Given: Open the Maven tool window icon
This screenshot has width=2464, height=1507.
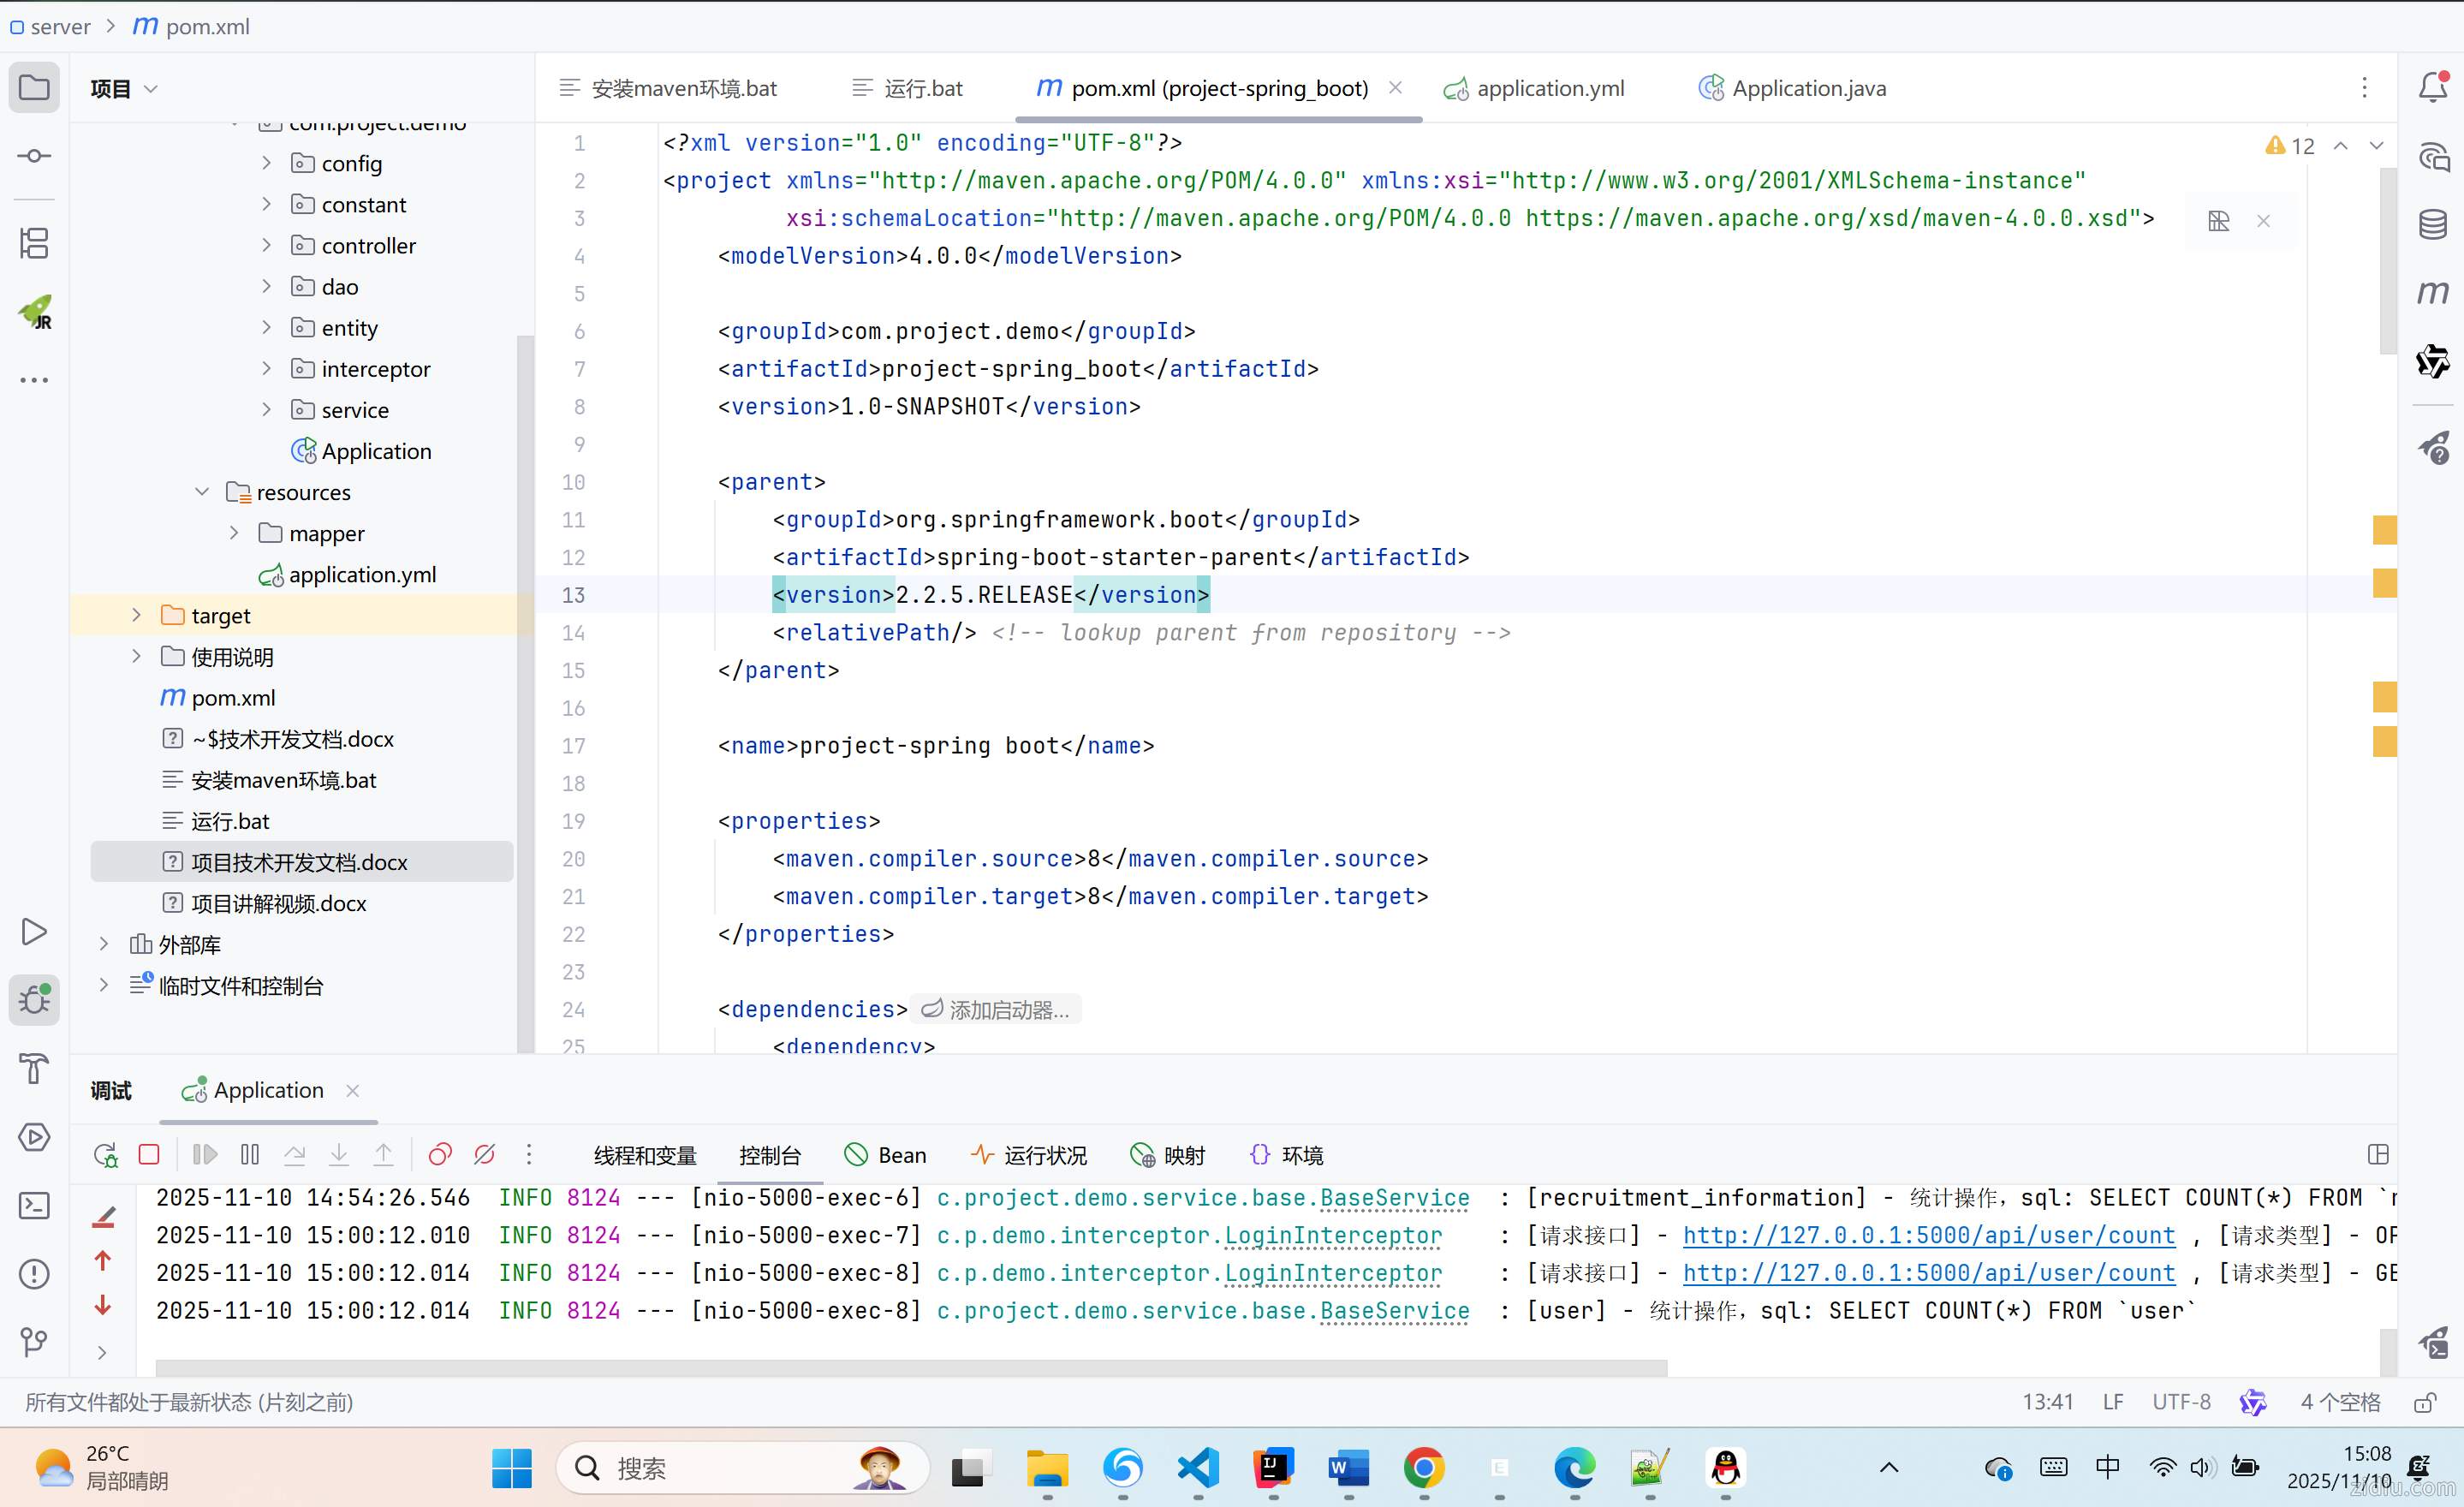Looking at the screenshot, I should (2432, 292).
